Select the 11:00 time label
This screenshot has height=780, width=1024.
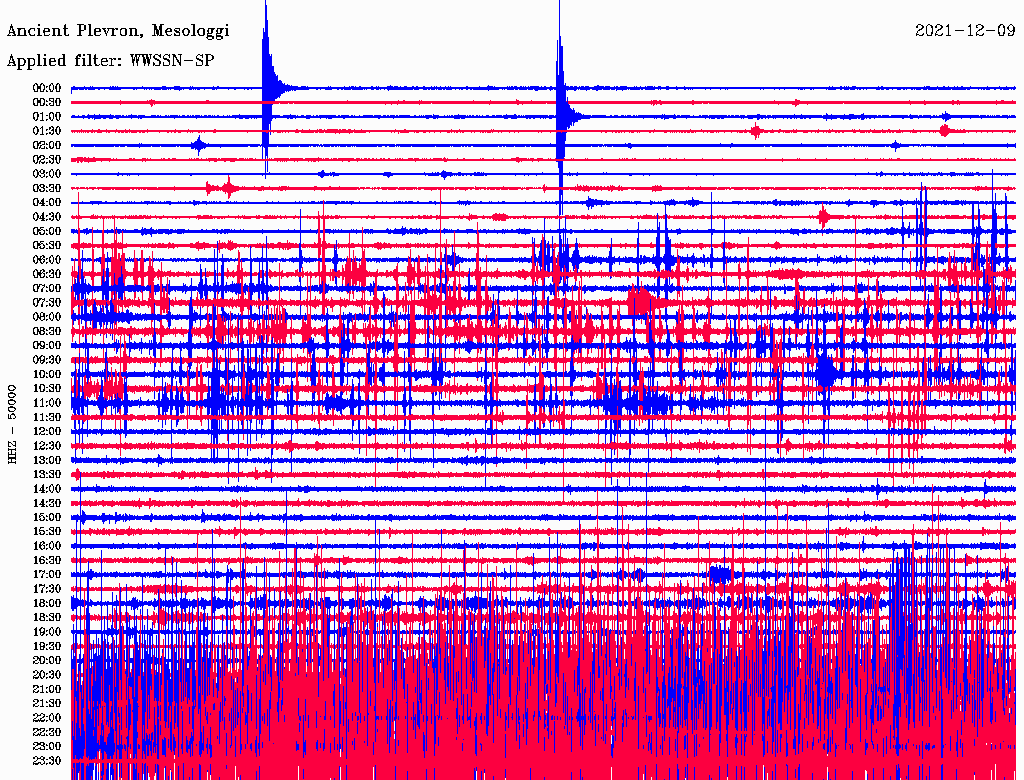[47, 403]
